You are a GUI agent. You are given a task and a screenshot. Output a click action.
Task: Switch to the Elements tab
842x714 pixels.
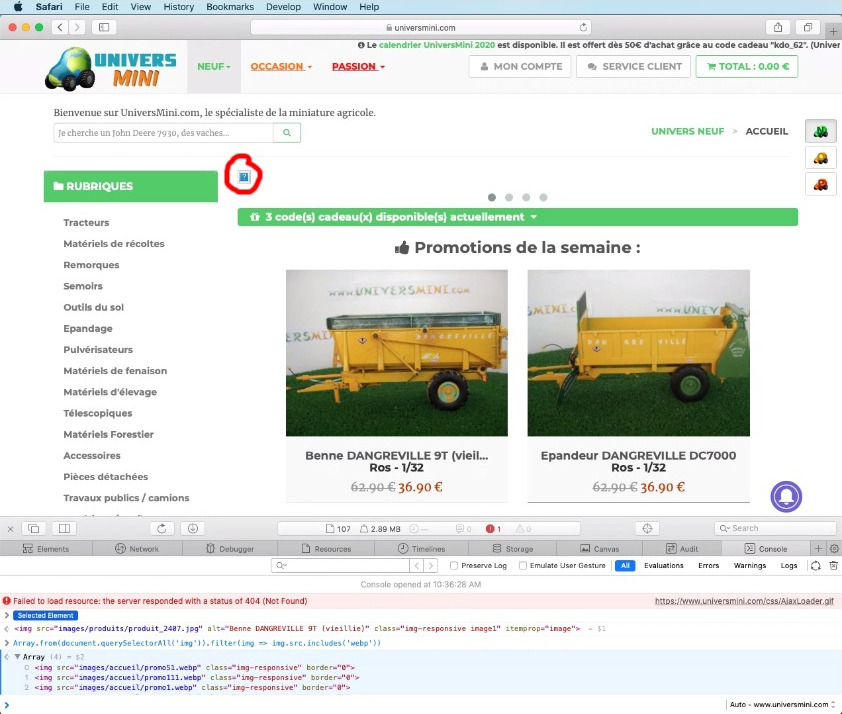pyautogui.click(x=46, y=549)
